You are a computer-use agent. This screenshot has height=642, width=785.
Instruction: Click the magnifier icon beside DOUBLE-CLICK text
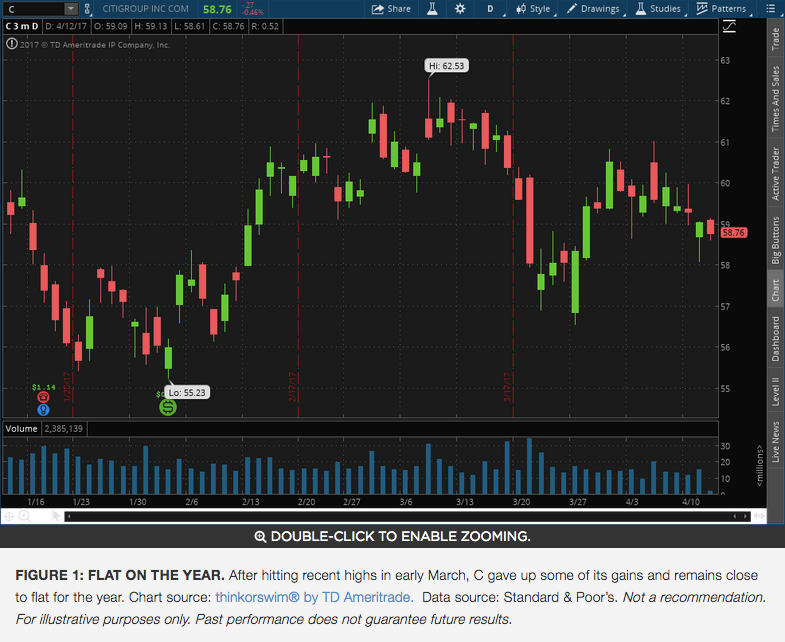click(260, 536)
